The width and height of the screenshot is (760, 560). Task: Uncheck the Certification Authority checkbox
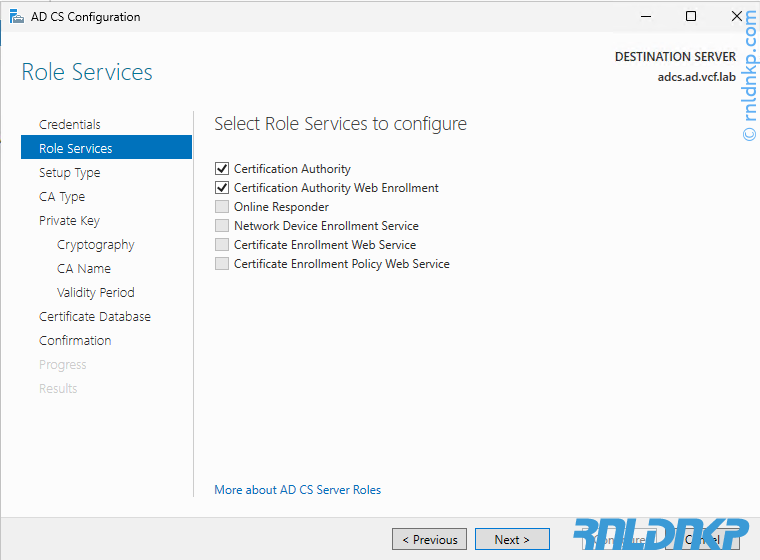[x=222, y=169]
